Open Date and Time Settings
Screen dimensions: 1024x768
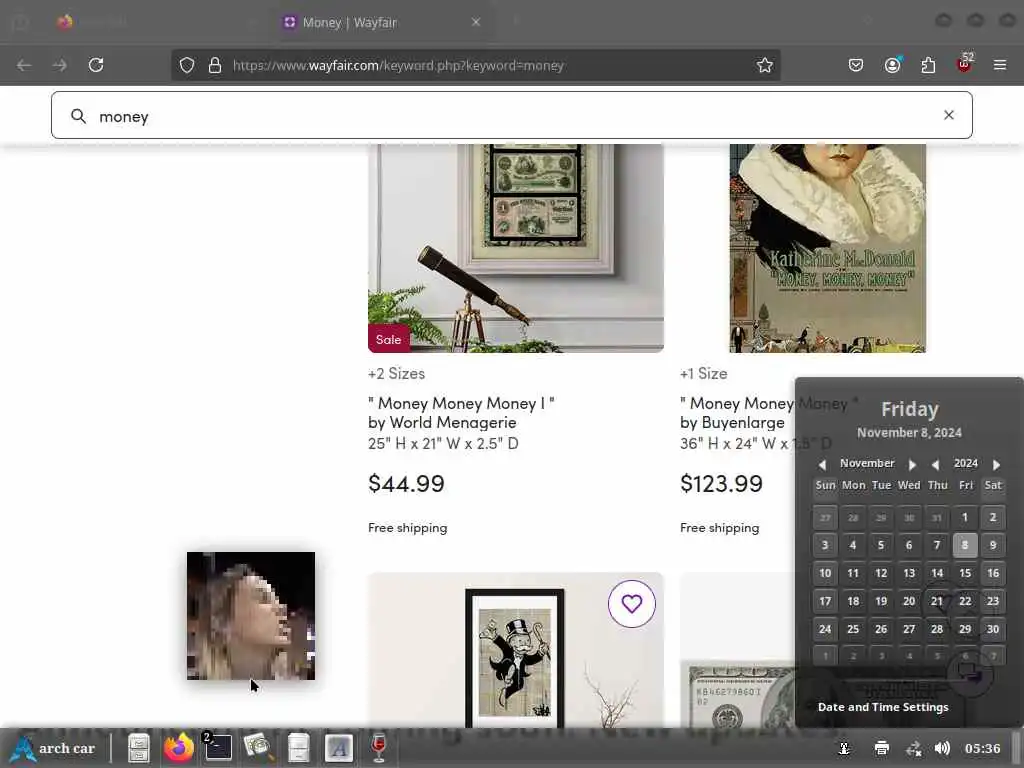tap(883, 707)
